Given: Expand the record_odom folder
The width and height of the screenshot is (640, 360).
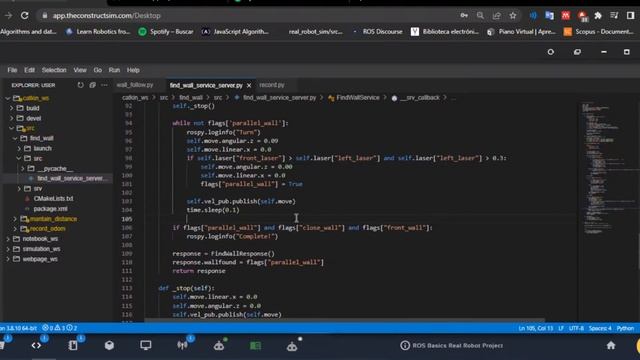Looking at the screenshot, I should [x=16, y=229].
